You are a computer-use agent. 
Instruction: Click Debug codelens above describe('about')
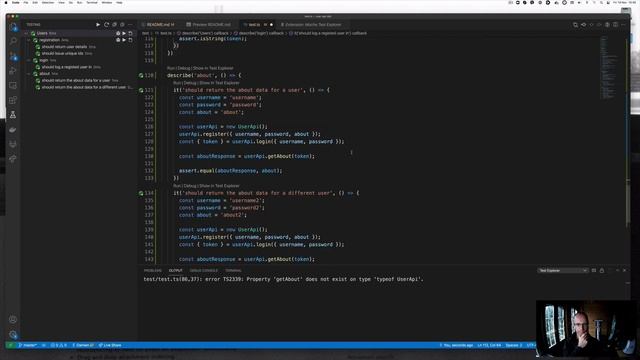pos(183,68)
